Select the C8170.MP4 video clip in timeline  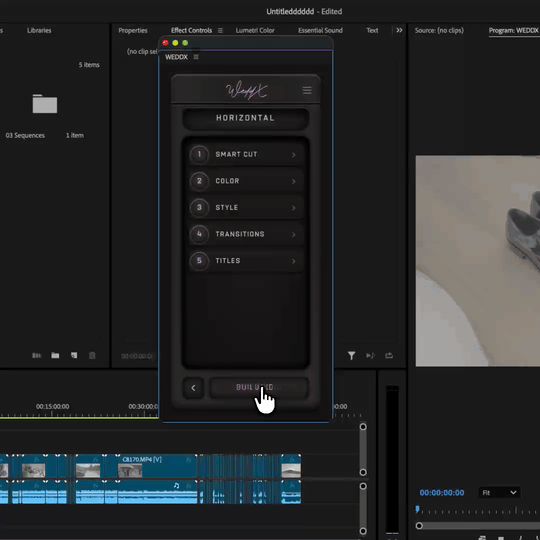tap(157, 466)
